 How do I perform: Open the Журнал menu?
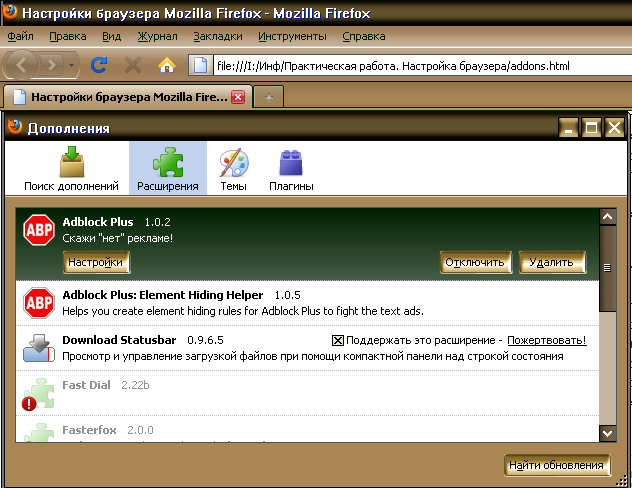[x=157, y=36]
